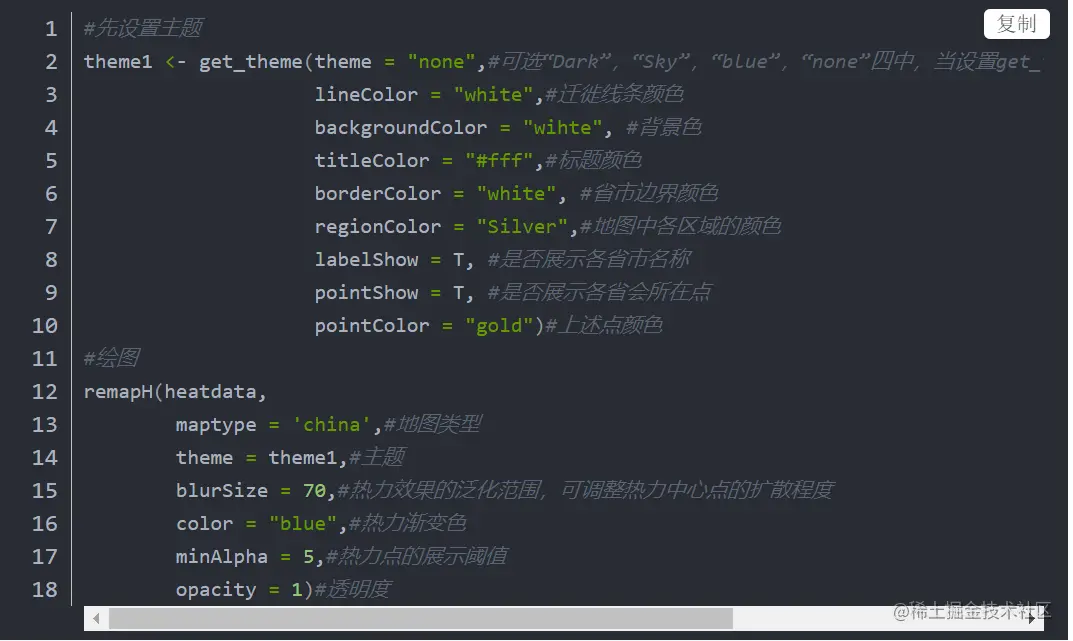This screenshot has width=1073, height=641.
Task: Click the left arrow of the horizontal scrollbar
Action: [x=95, y=618]
